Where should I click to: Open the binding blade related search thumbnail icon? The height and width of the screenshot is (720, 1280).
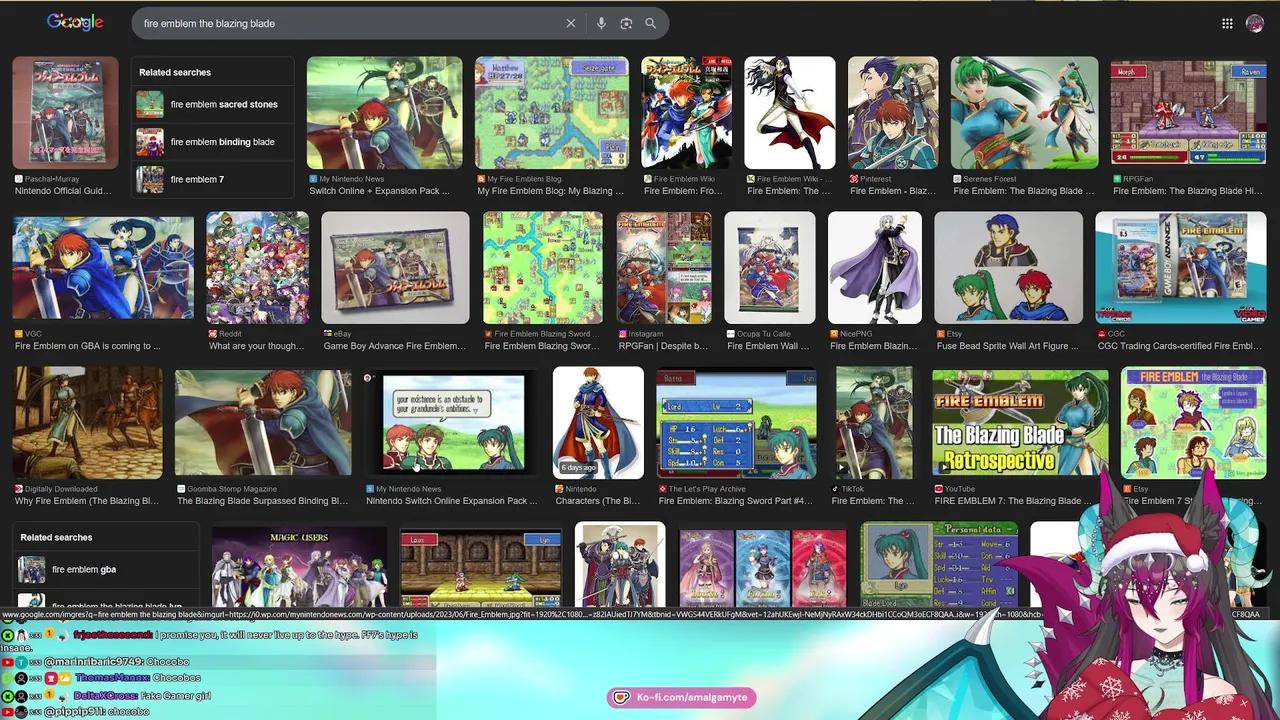click(x=150, y=142)
